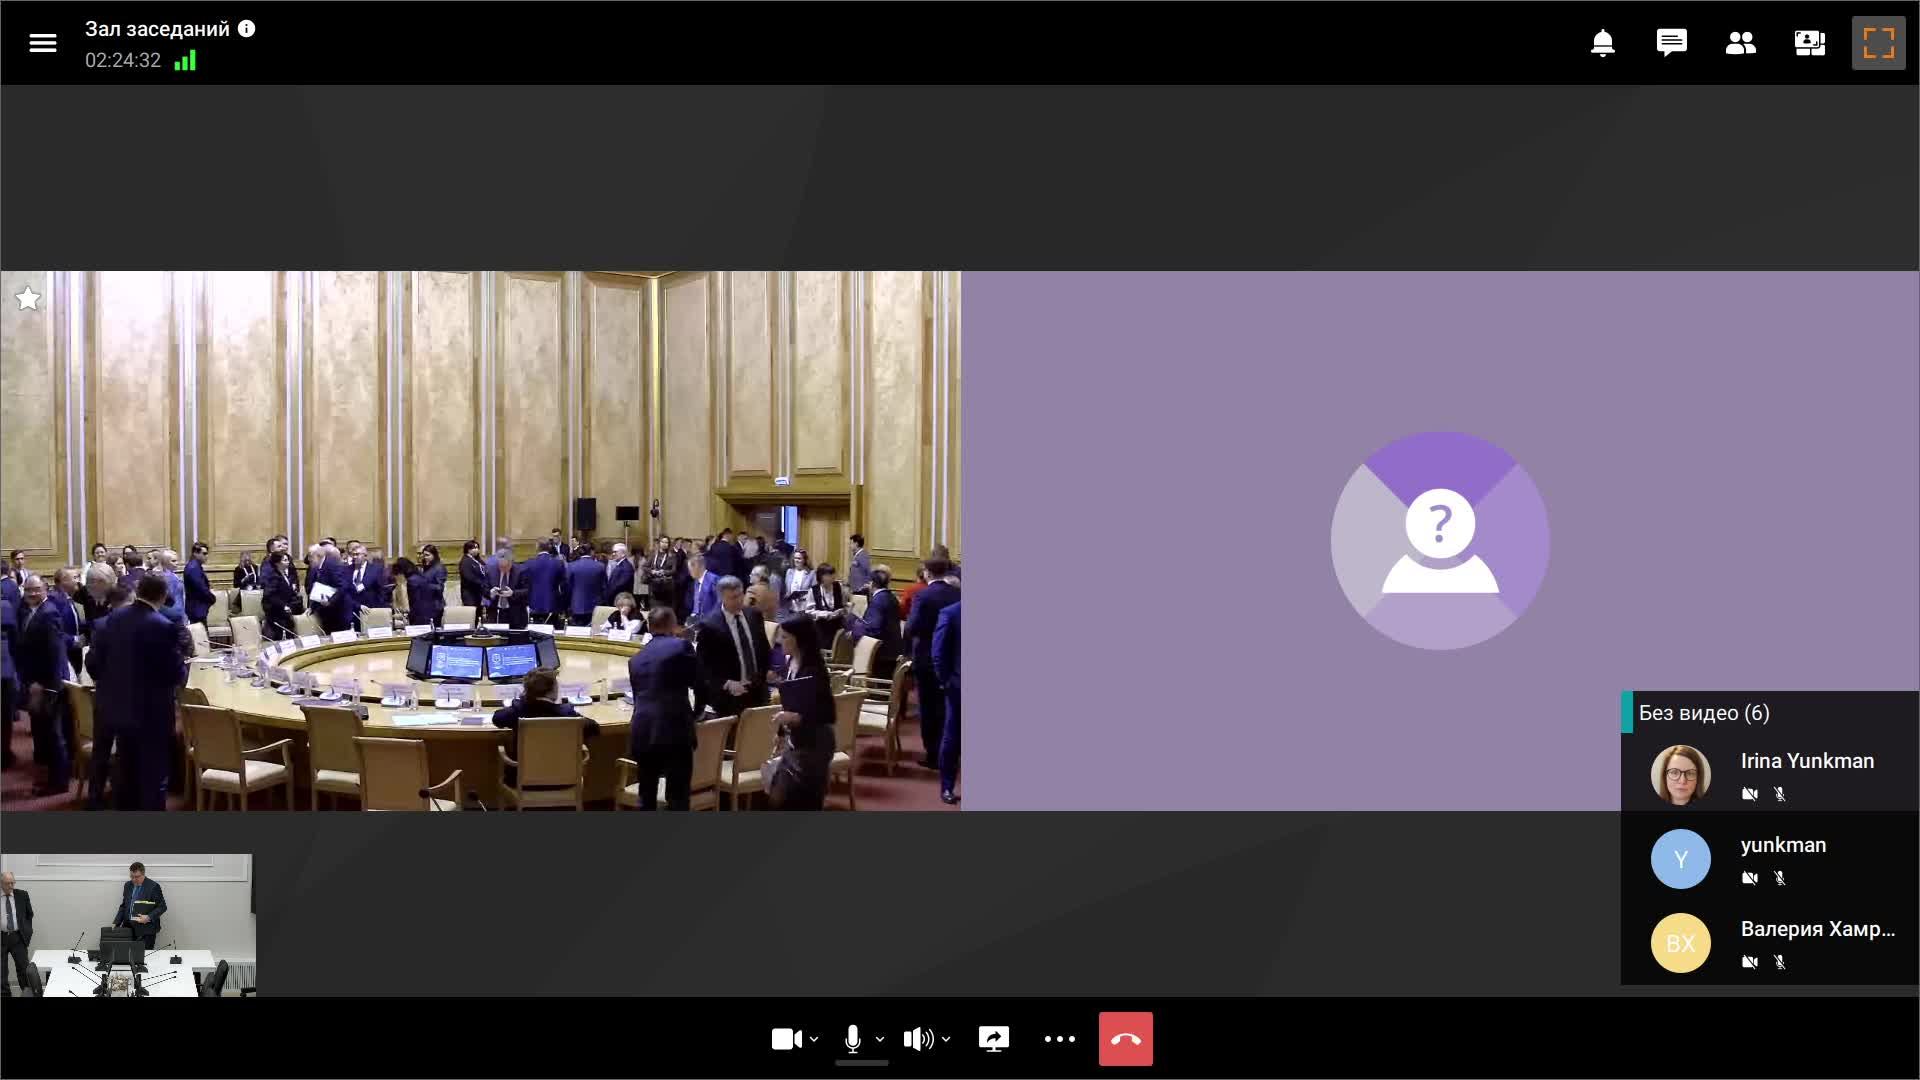Expand microphone options dropdown arrow
Viewport: 1920px width, 1080px height.
[880, 1039]
